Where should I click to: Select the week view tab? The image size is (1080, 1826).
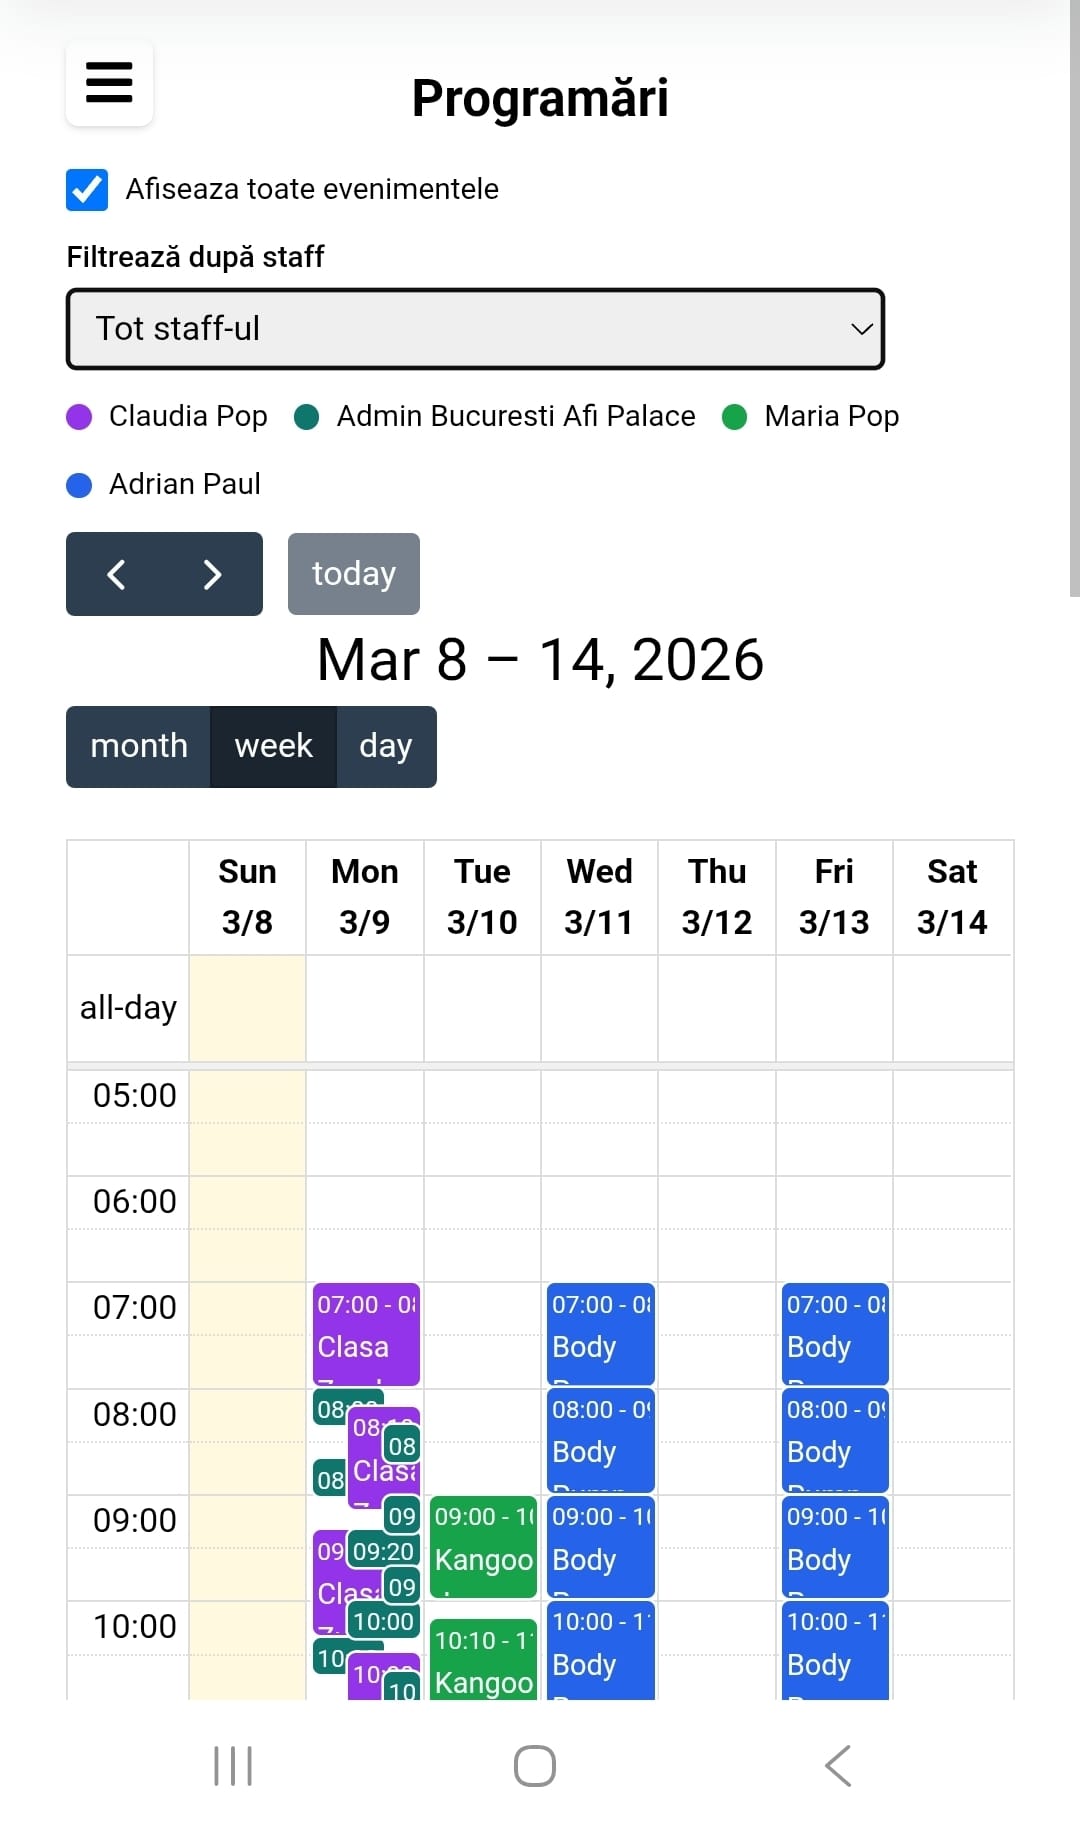273,746
